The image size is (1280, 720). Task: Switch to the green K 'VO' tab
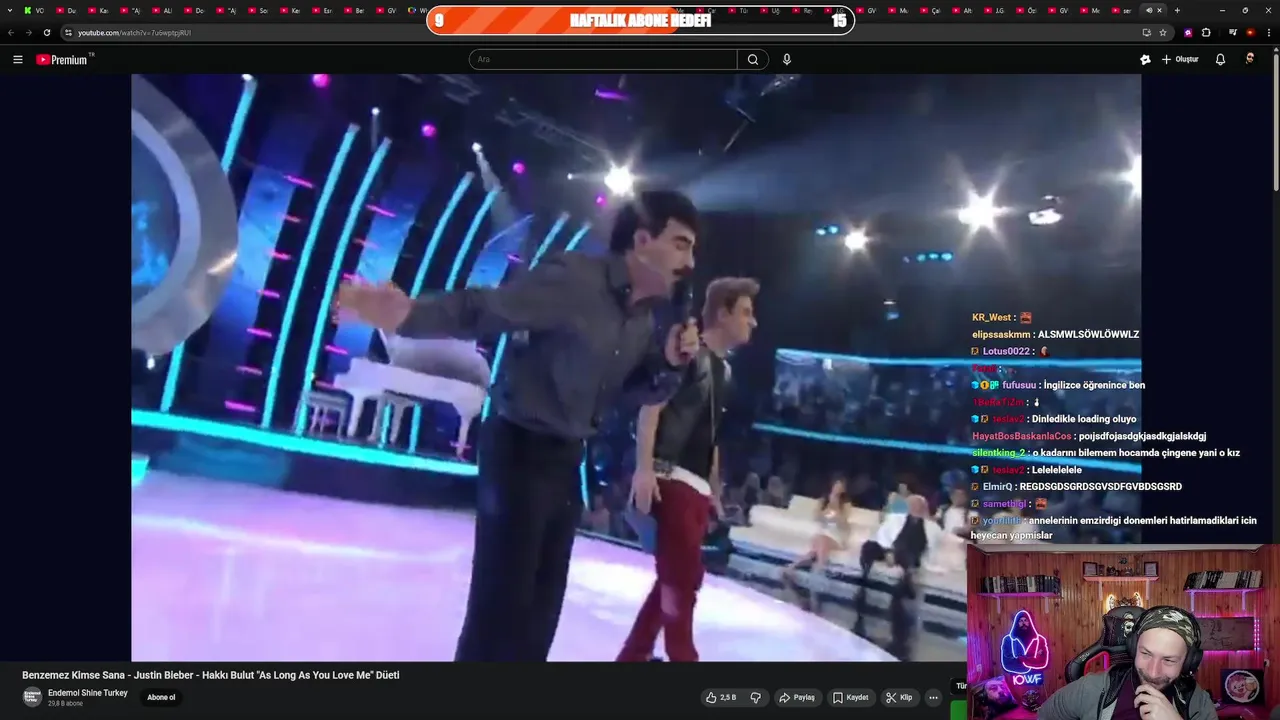point(35,10)
